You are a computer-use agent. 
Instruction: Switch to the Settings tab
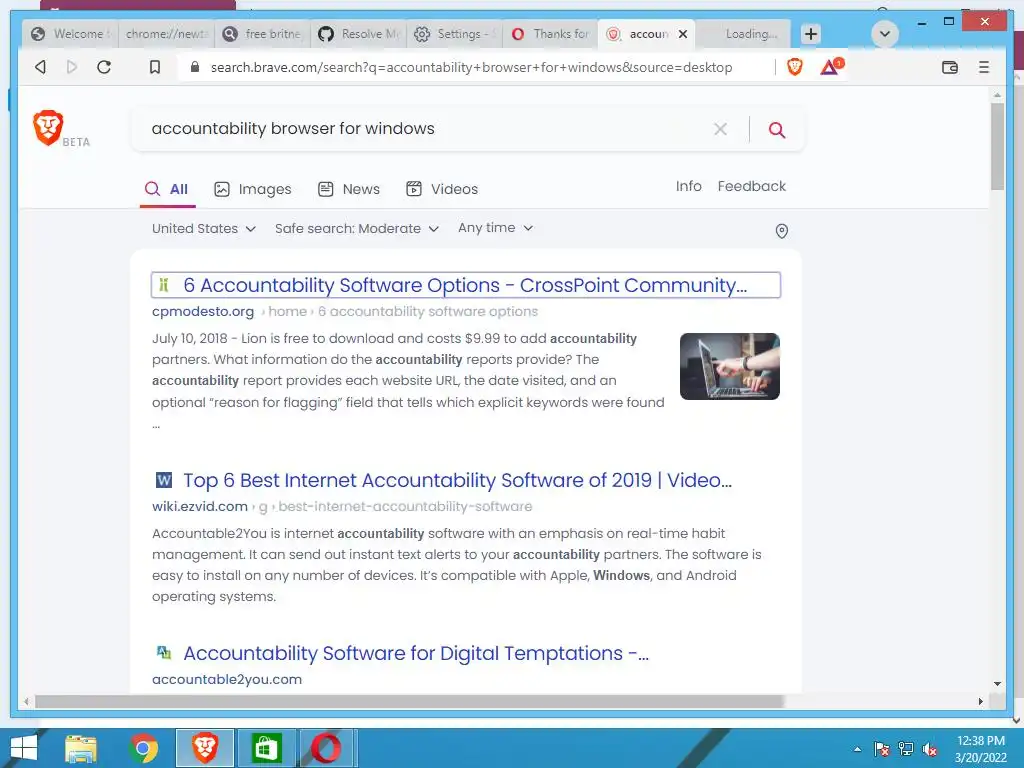(x=454, y=34)
